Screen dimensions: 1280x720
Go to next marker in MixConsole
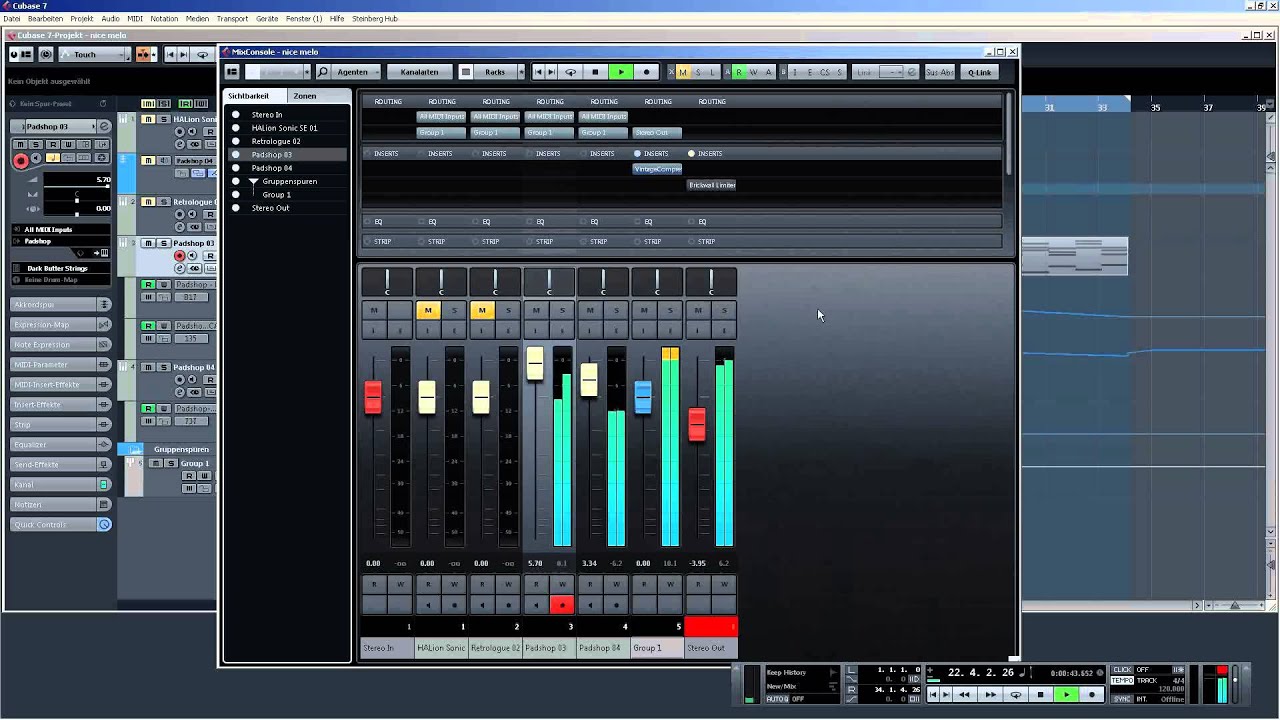[551, 72]
